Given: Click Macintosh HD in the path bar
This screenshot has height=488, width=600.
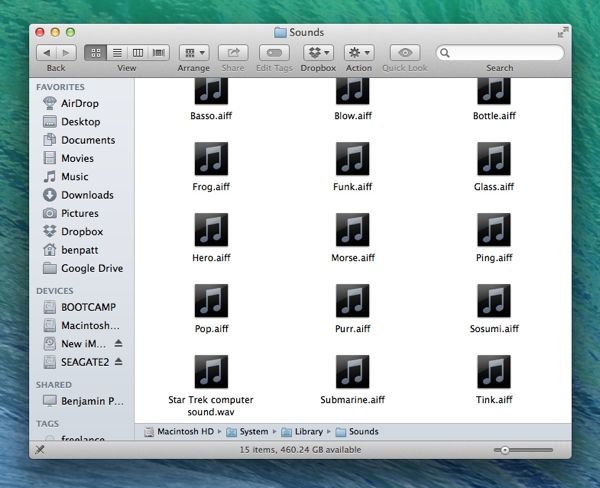Looking at the screenshot, I should pyautogui.click(x=179, y=432).
